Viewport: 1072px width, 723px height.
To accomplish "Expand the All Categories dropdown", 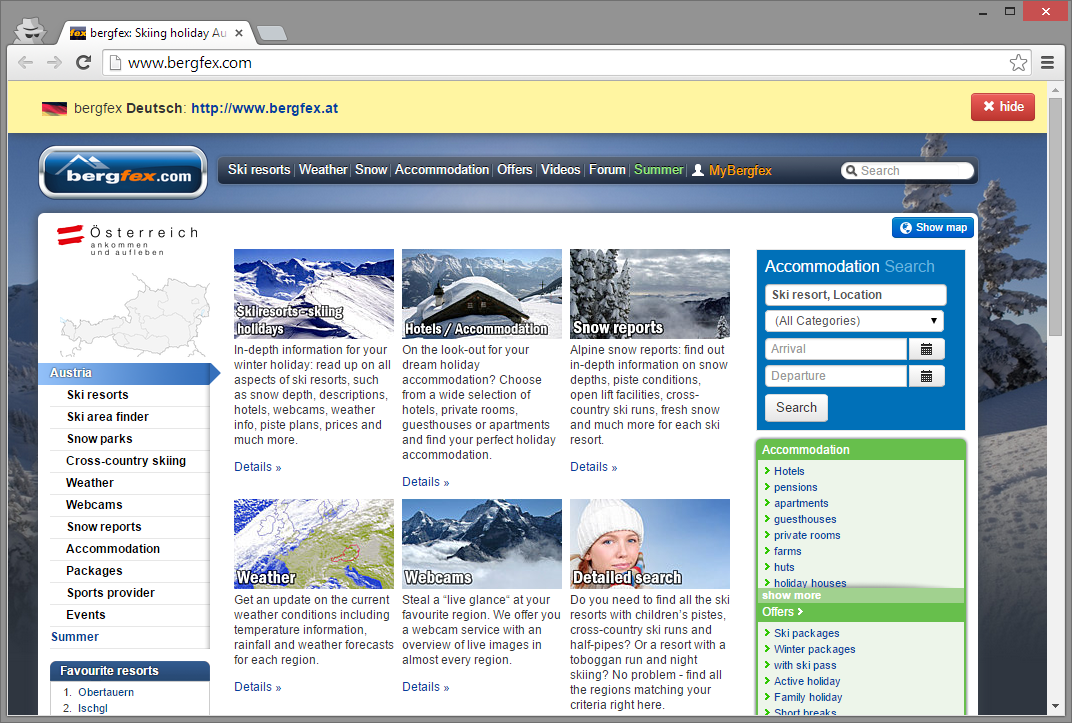I will (855, 321).
